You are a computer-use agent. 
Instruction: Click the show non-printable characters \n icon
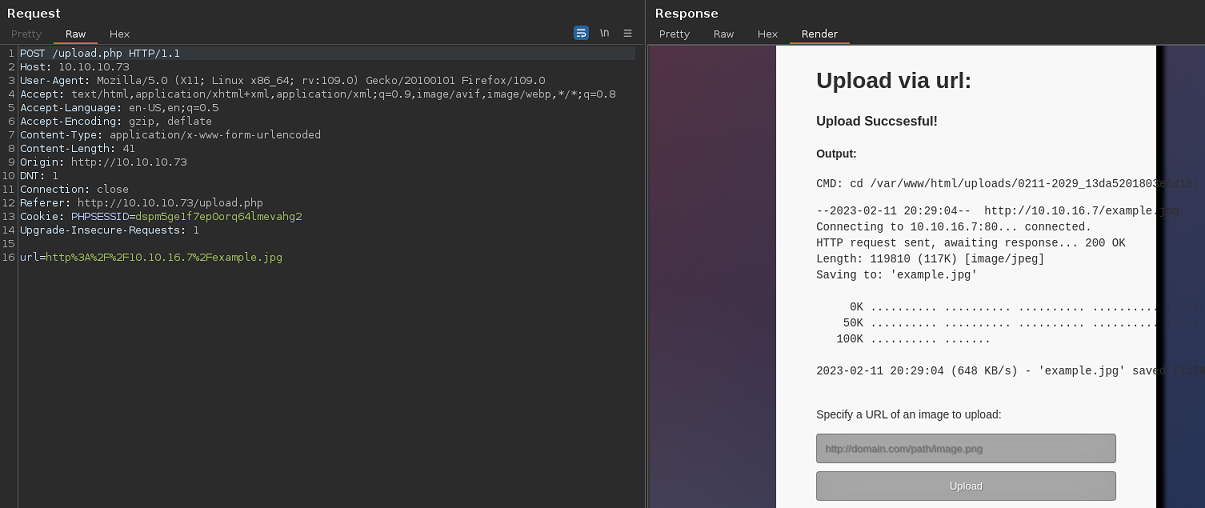click(x=605, y=33)
